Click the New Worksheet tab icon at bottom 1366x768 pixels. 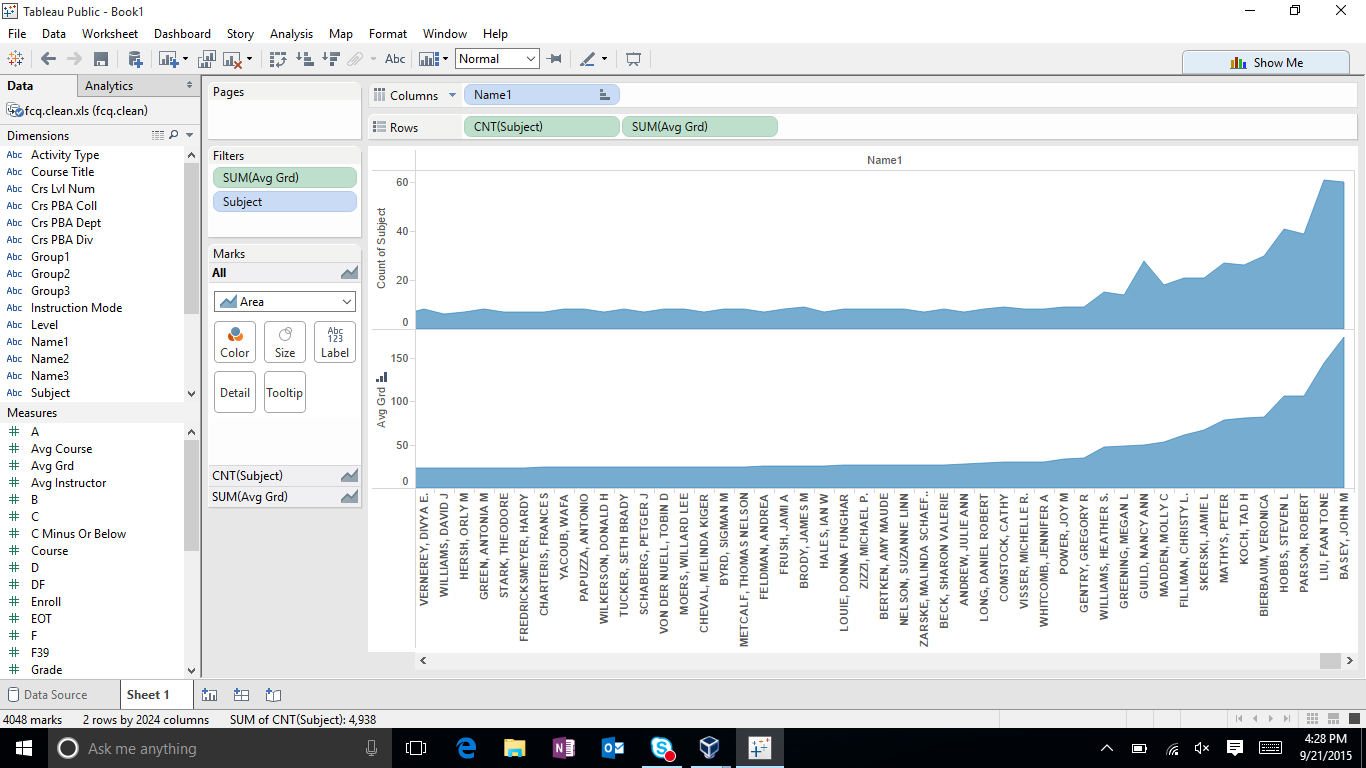click(x=210, y=695)
